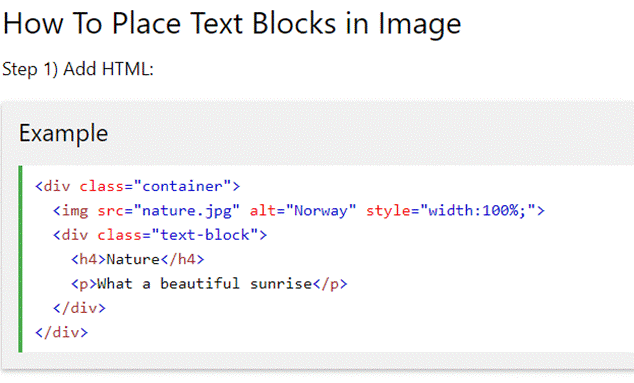
Task: Click the img src="nature.jpg" code line
Action: [299, 211]
